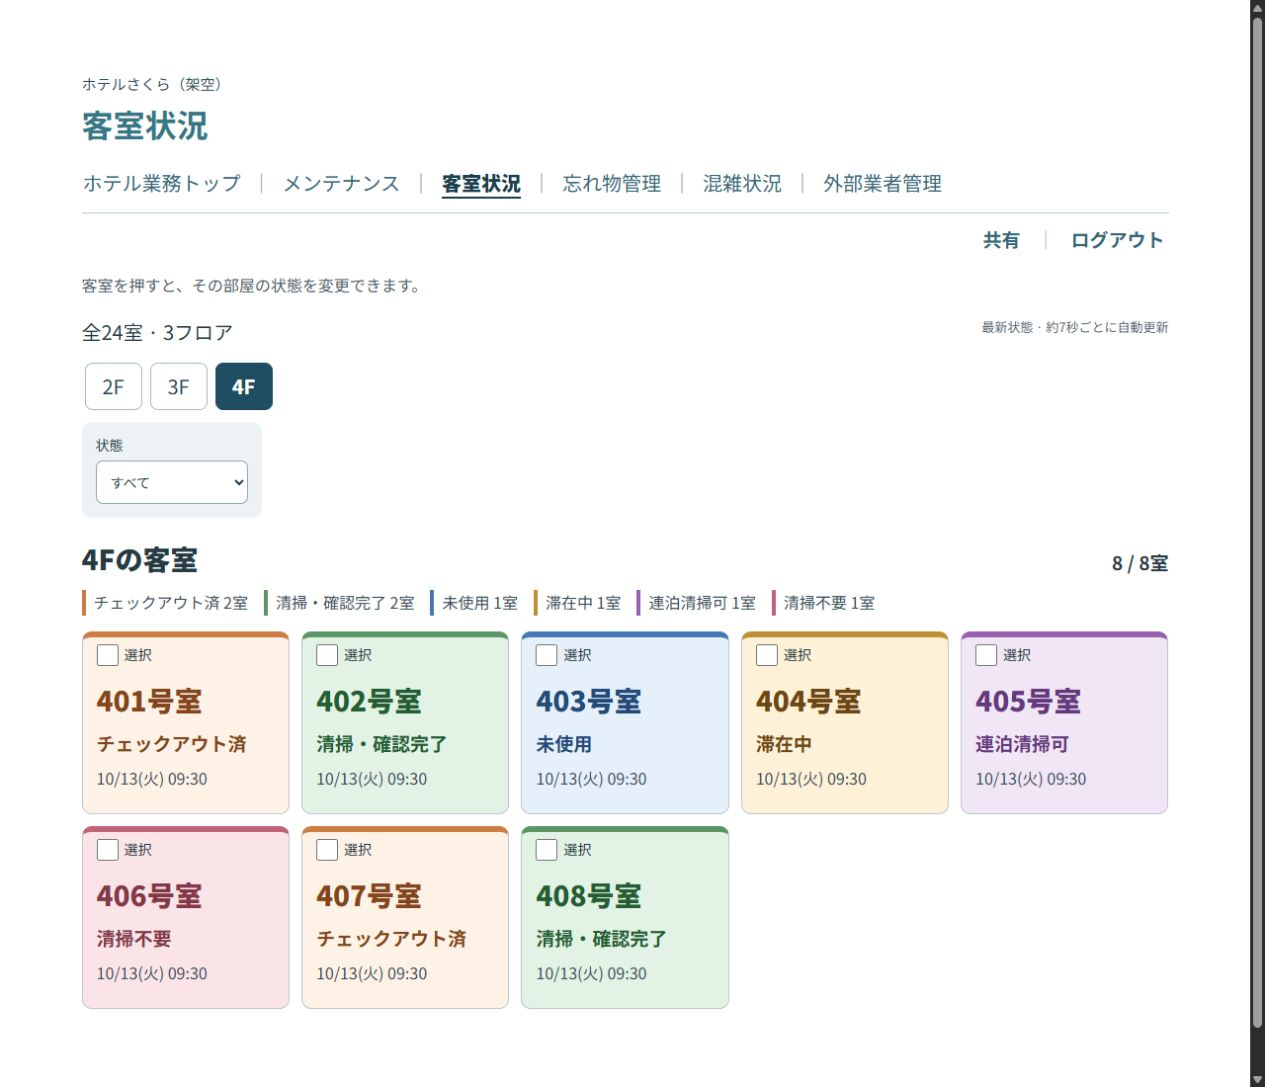Screen dimensions: 1265x1087
Task: Switch to the 2F floor tab
Action: point(113,387)
